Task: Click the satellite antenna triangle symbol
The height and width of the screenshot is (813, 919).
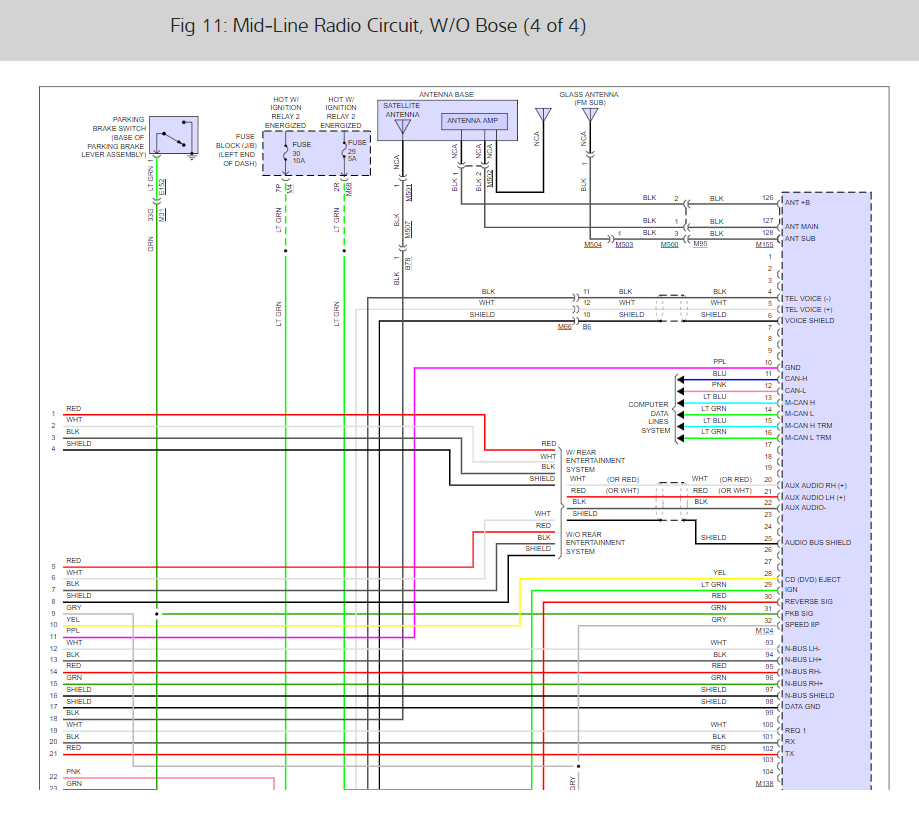Action: pyautogui.click(x=403, y=127)
